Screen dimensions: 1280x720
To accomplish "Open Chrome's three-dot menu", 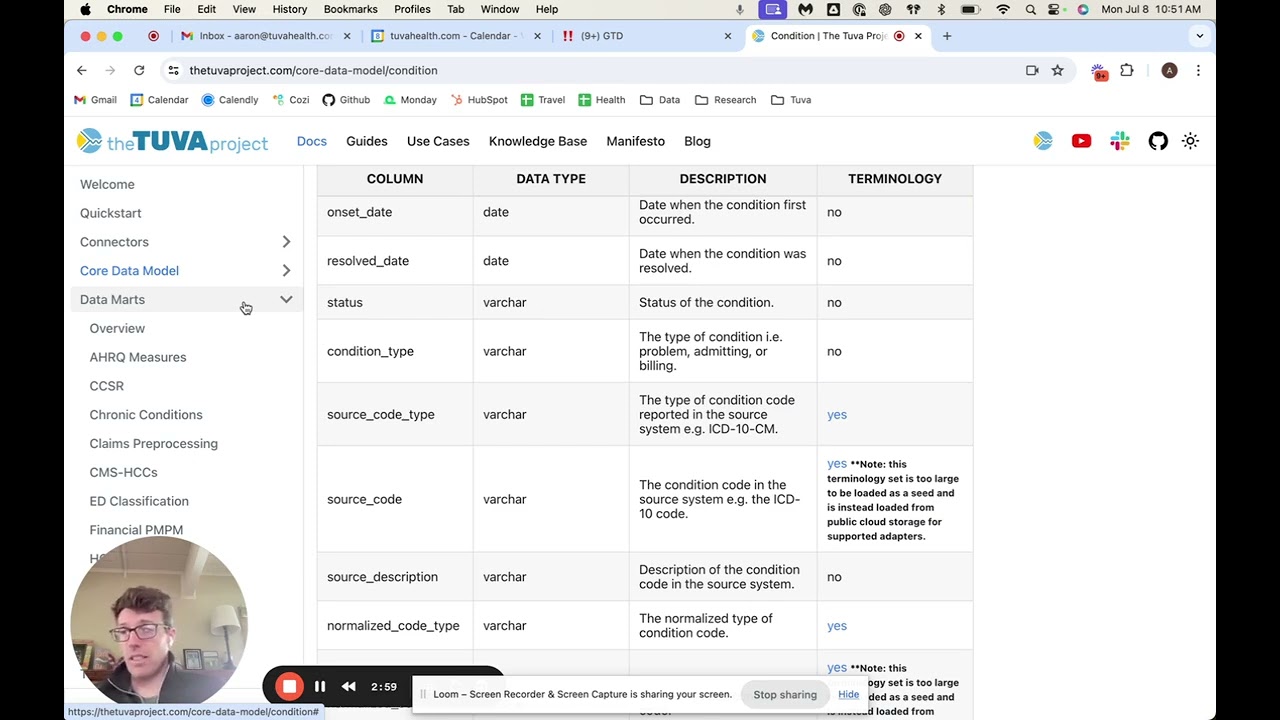I will 1198,70.
